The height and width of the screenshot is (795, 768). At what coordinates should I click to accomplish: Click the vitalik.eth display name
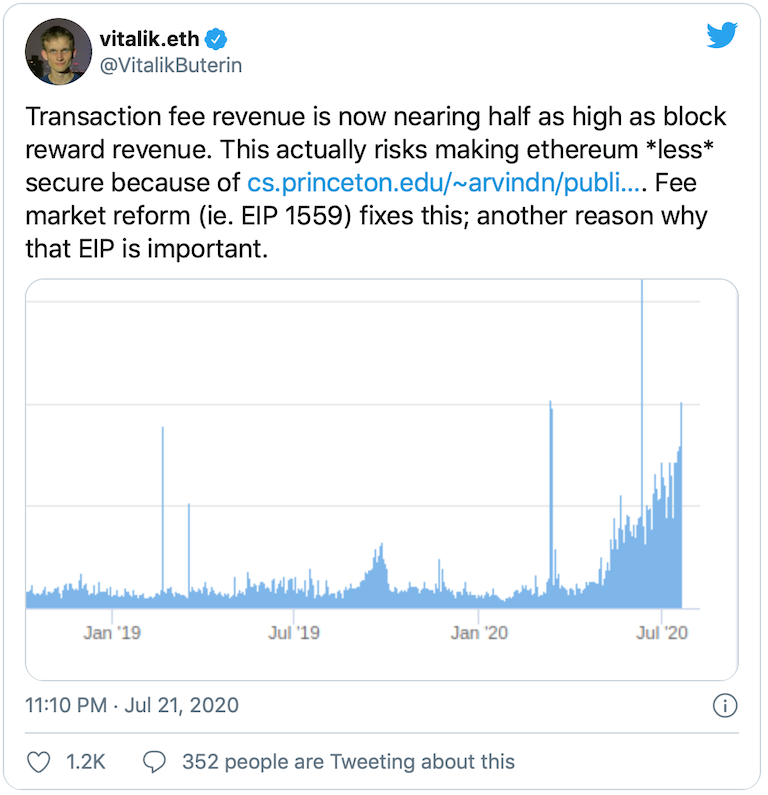[x=149, y=39]
